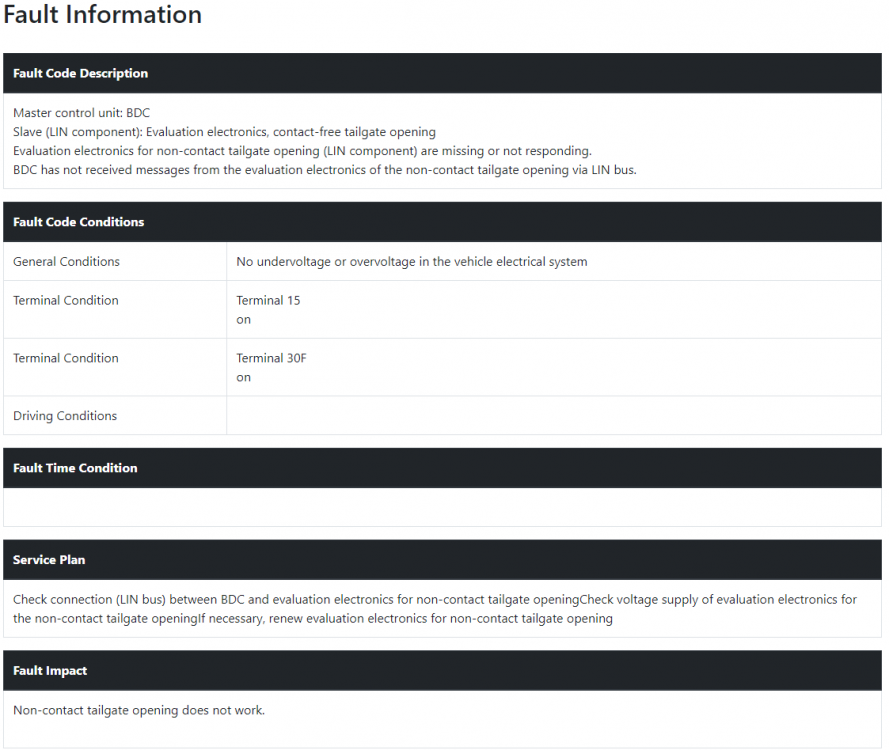This screenshot has height=750, width=889.
Task: Click the Master control unit: BDC line
Action: [x=82, y=113]
